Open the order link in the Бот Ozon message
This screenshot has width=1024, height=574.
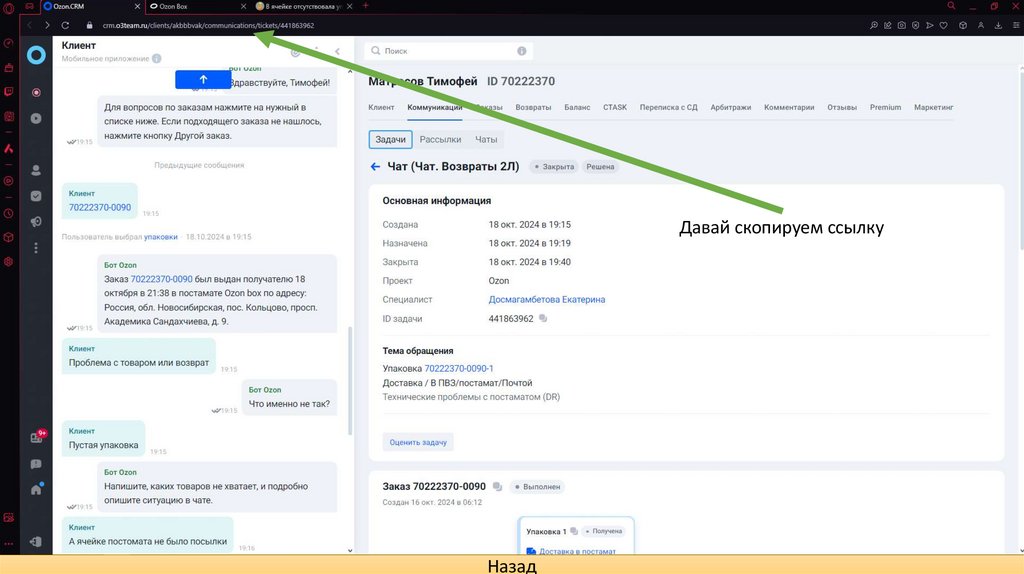161,279
